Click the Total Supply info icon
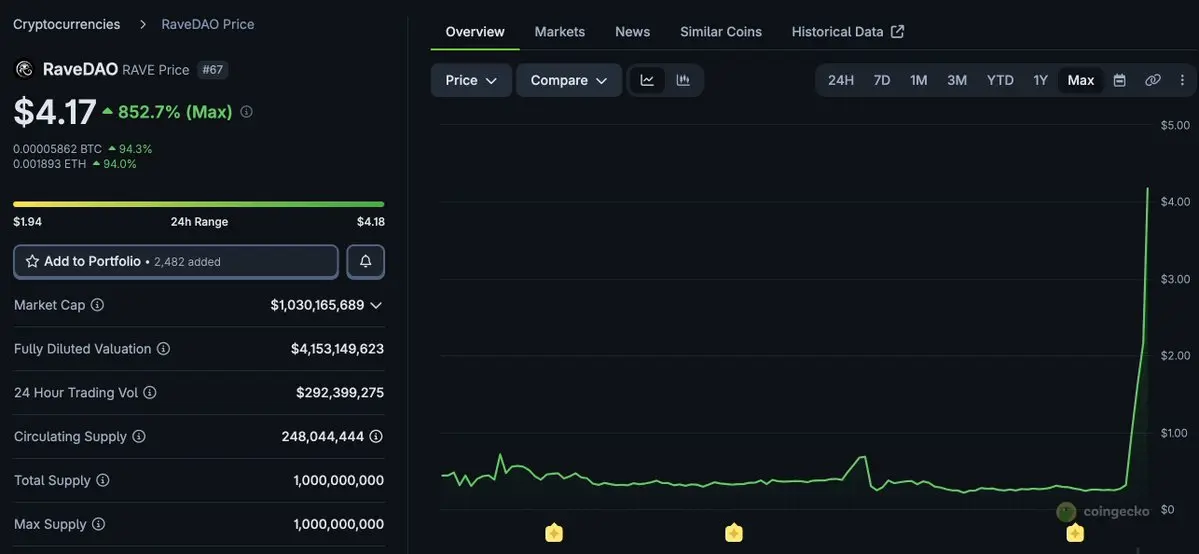The height and width of the screenshot is (554, 1199). point(102,481)
